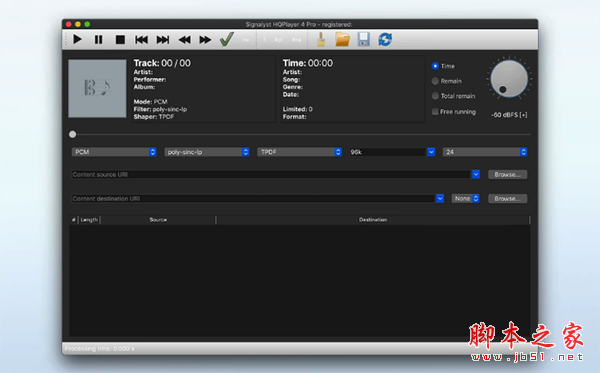Open the 24 bit depth dropdown
Image resolution: width=600 pixels, height=373 pixels.
(x=485, y=152)
